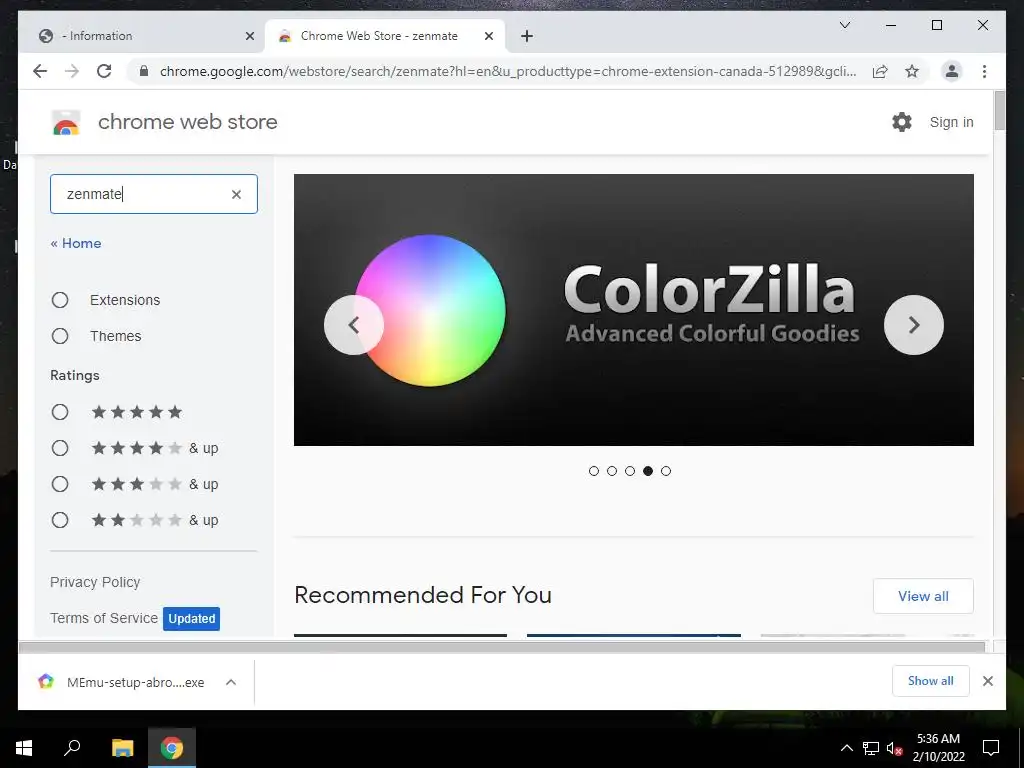This screenshot has width=1024, height=768.
Task: Open Web Store settings gear
Action: (901, 122)
